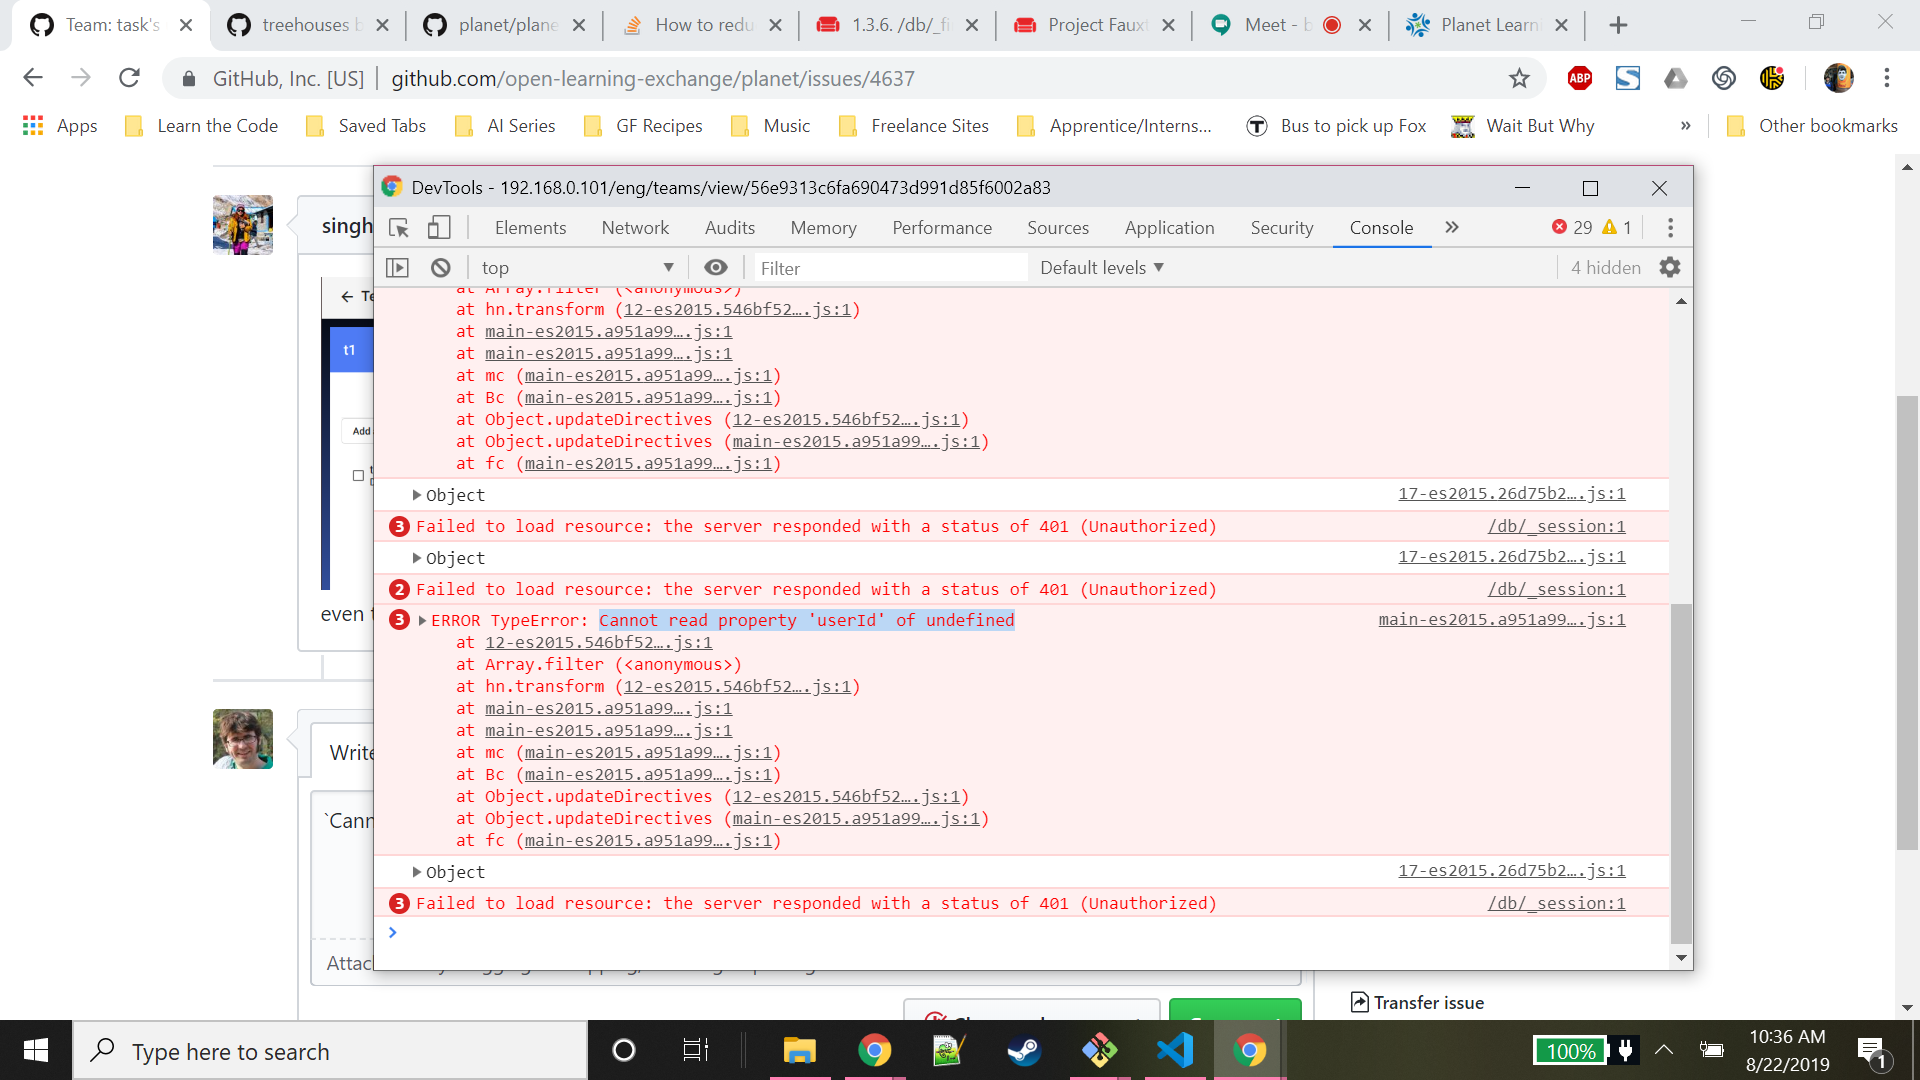Select the inspect element tool
Screen dimensions: 1920x1080
398,227
